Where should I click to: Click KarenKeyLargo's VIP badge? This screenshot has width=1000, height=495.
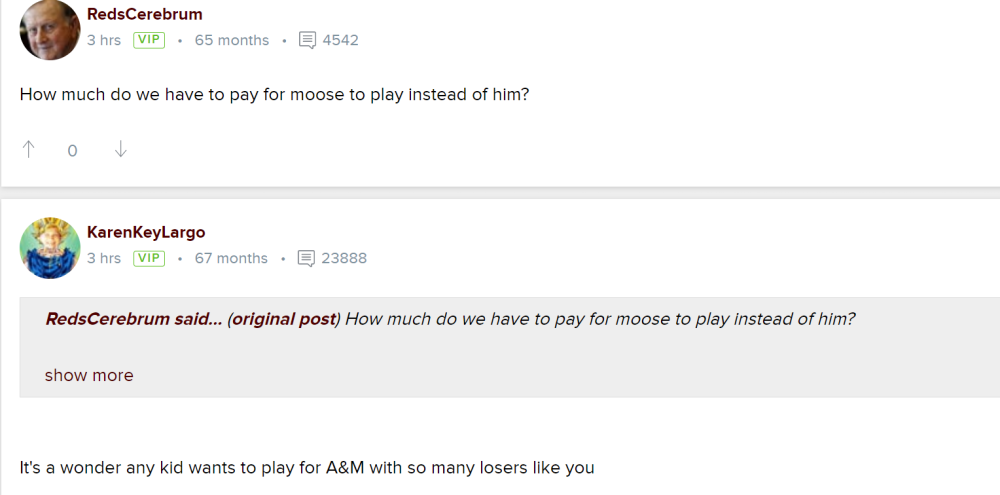[149, 258]
